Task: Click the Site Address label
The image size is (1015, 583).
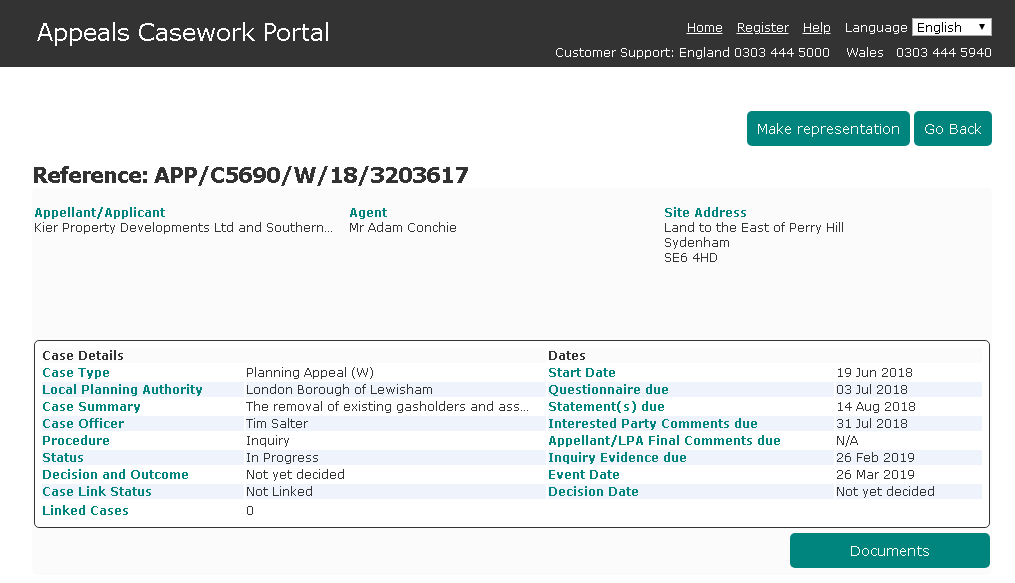Action: [705, 212]
